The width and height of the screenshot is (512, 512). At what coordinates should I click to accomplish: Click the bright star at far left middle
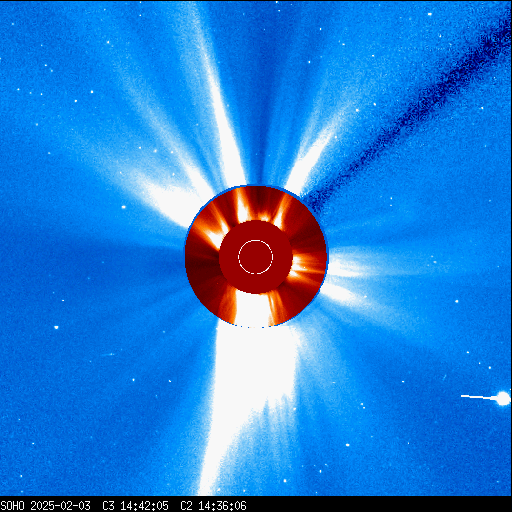[x=56, y=327]
